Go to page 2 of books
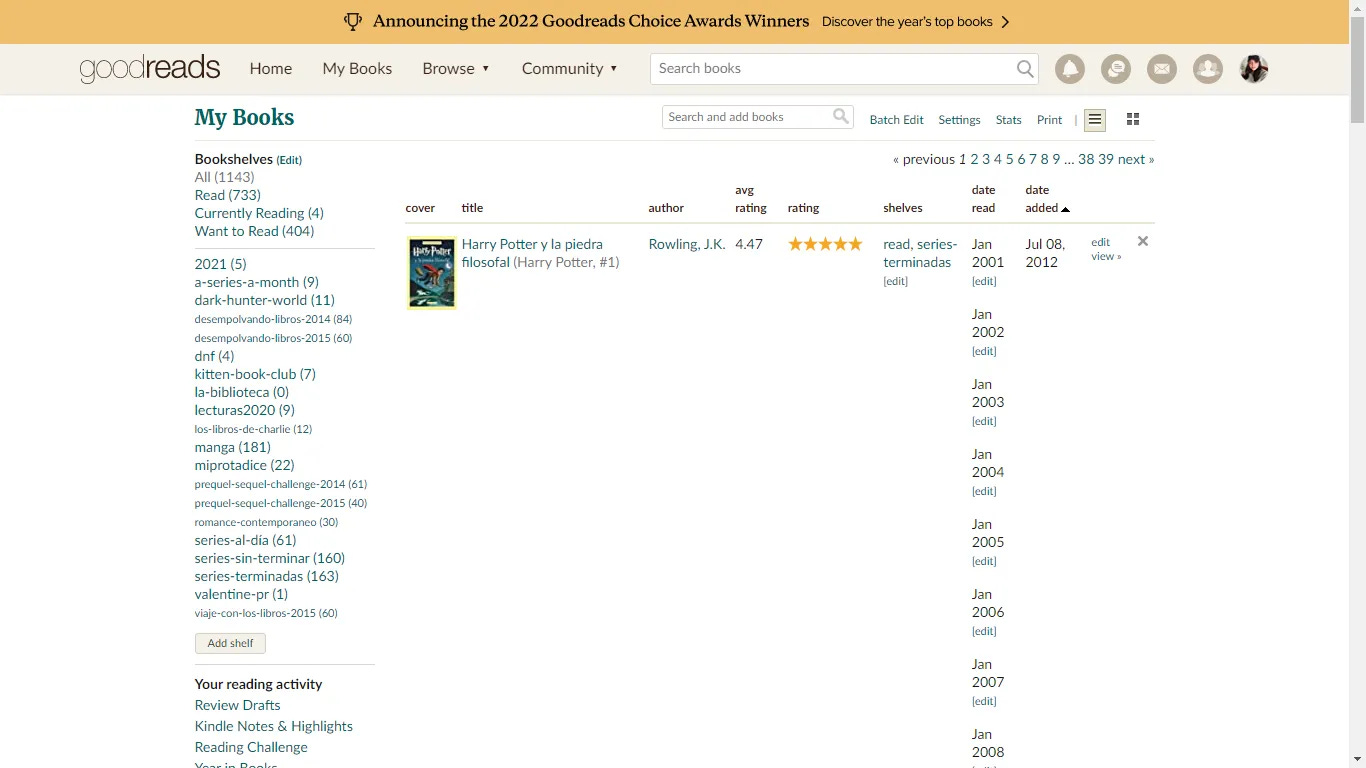 [x=974, y=159]
